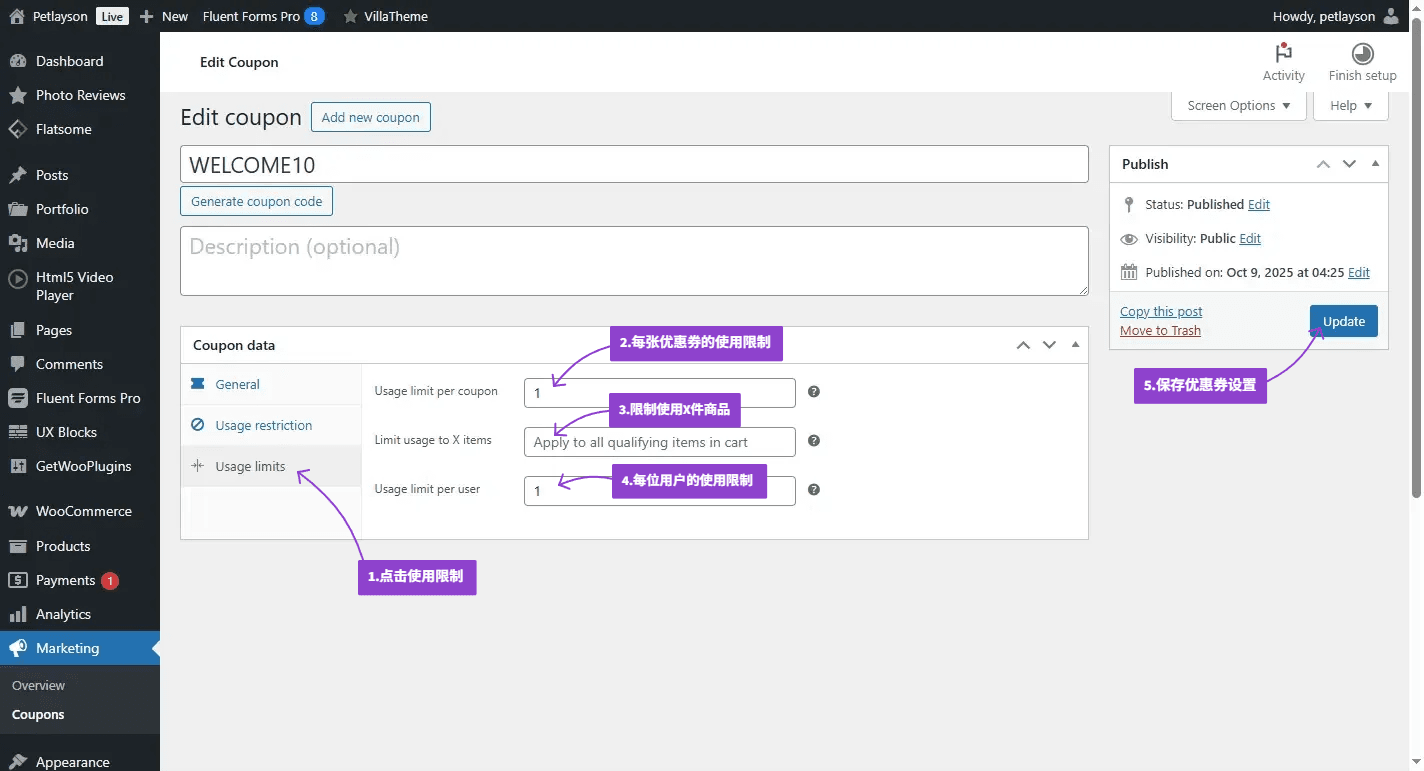The width and height of the screenshot is (1424, 771).
Task: Click the Move to Trash link
Action: pyautogui.click(x=1160, y=331)
